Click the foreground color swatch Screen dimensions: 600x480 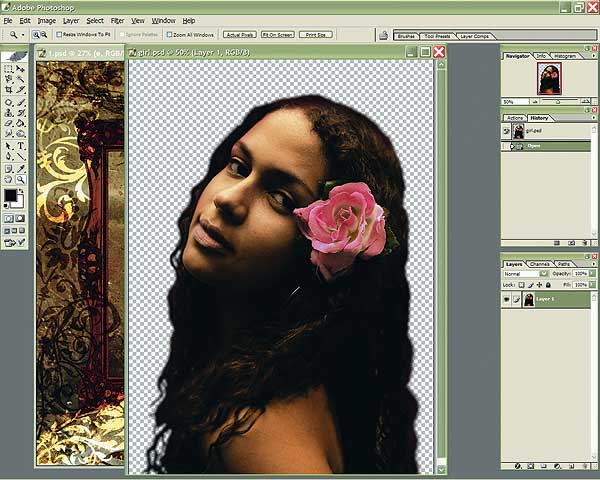11,195
